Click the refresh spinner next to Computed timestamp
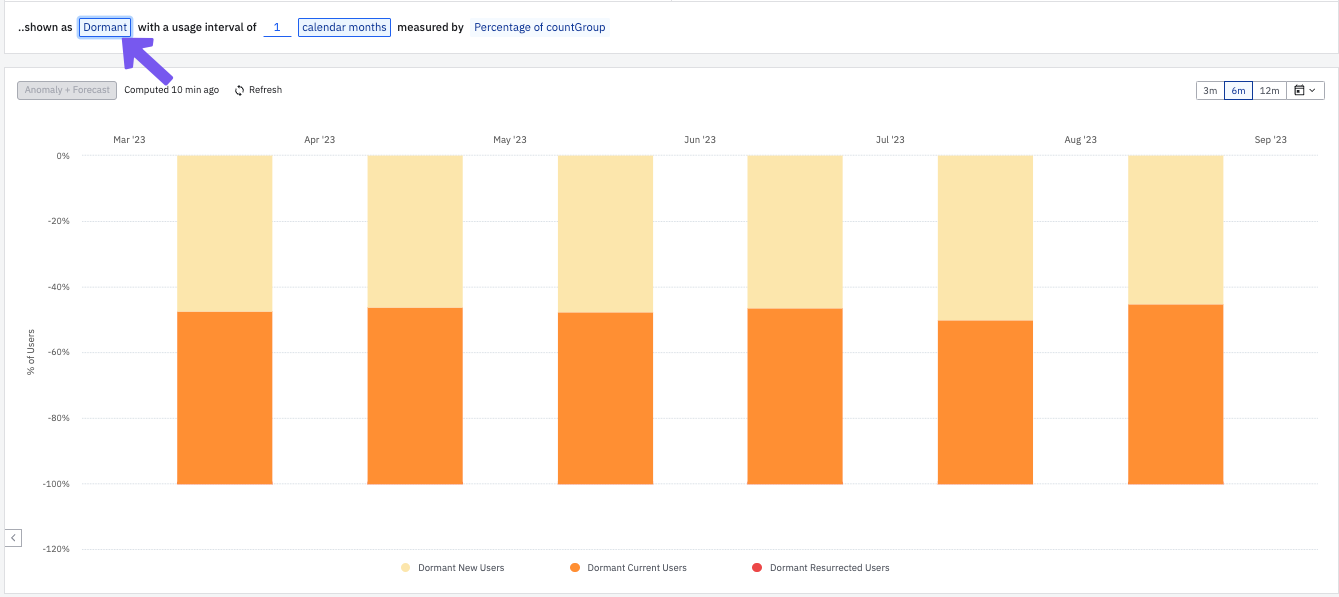Screen dimensions: 1339x597 240,89
